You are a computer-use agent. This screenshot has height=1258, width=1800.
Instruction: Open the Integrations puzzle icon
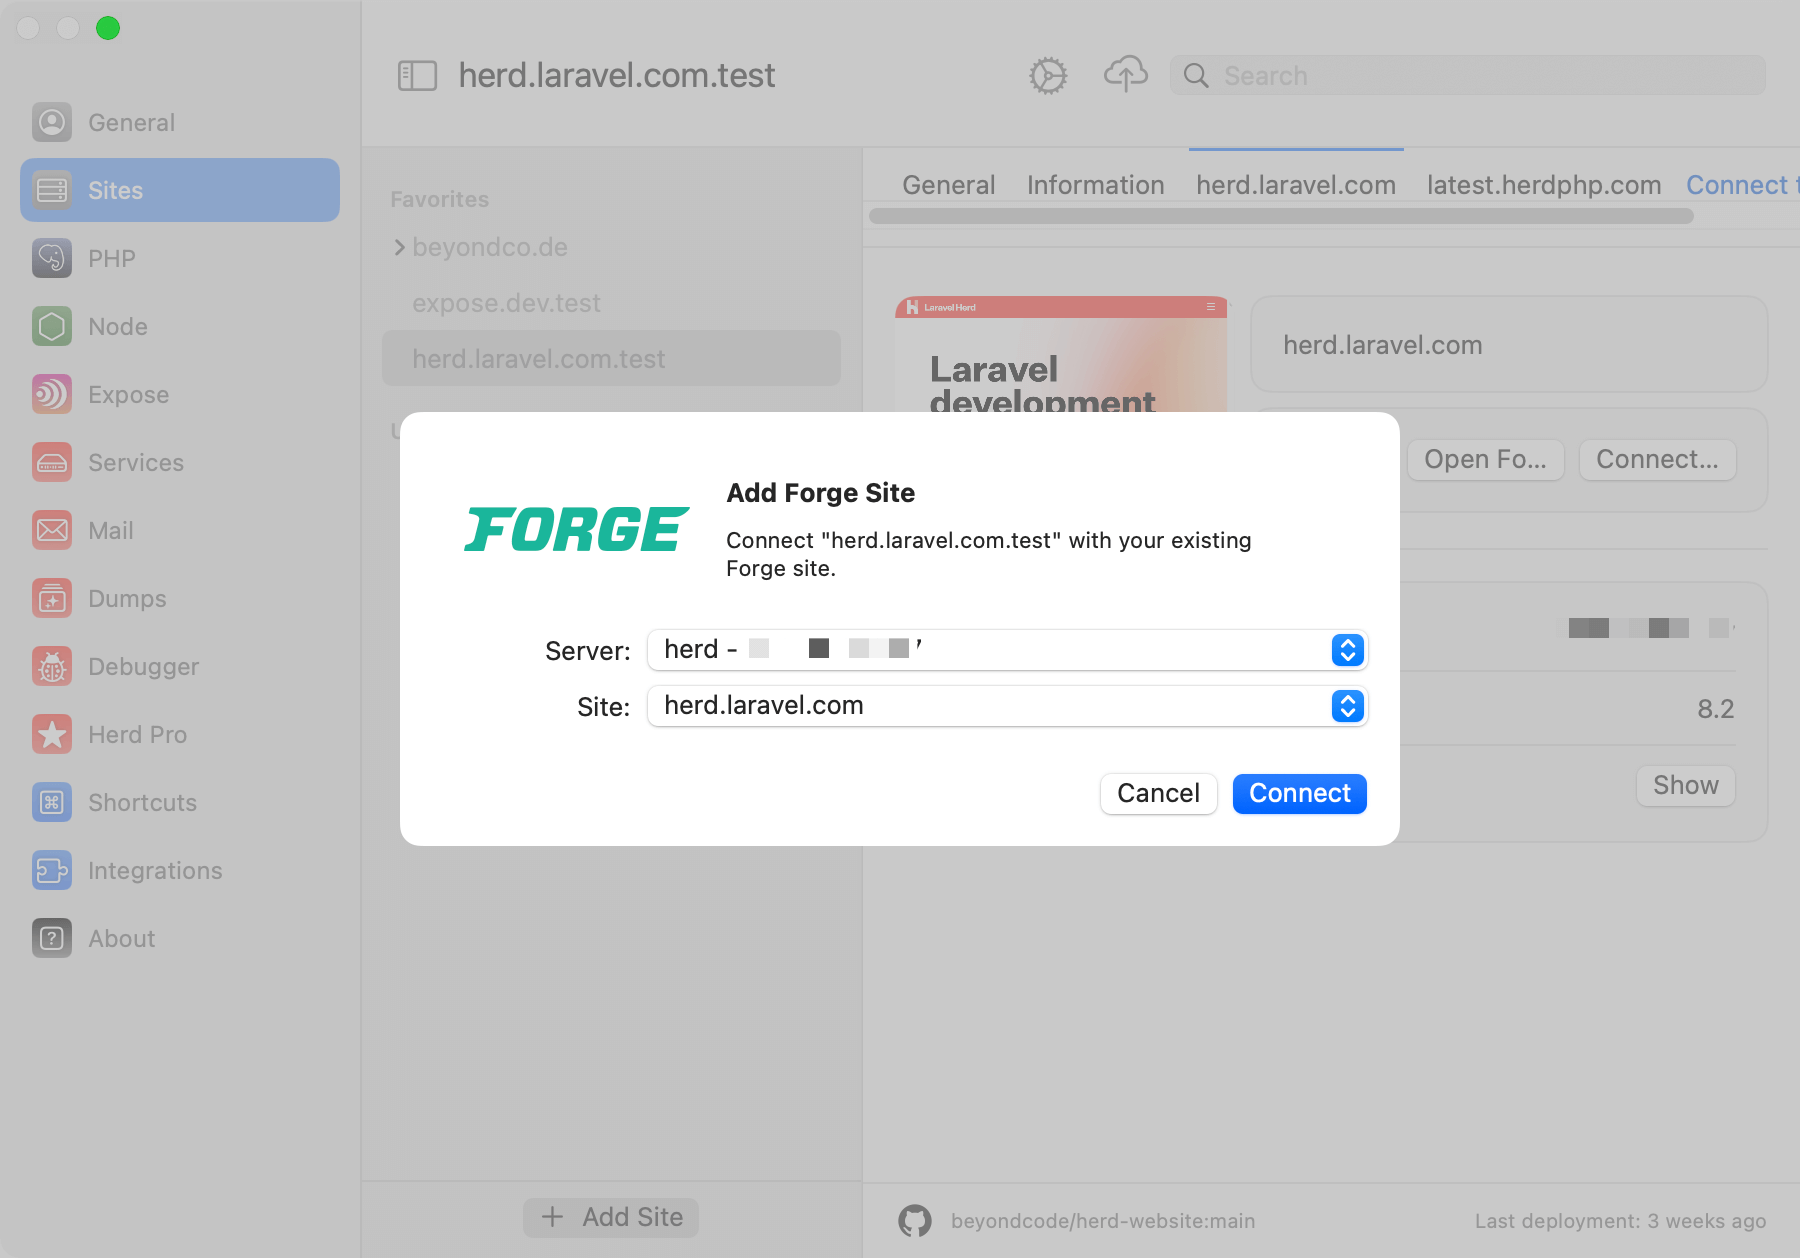[52, 870]
